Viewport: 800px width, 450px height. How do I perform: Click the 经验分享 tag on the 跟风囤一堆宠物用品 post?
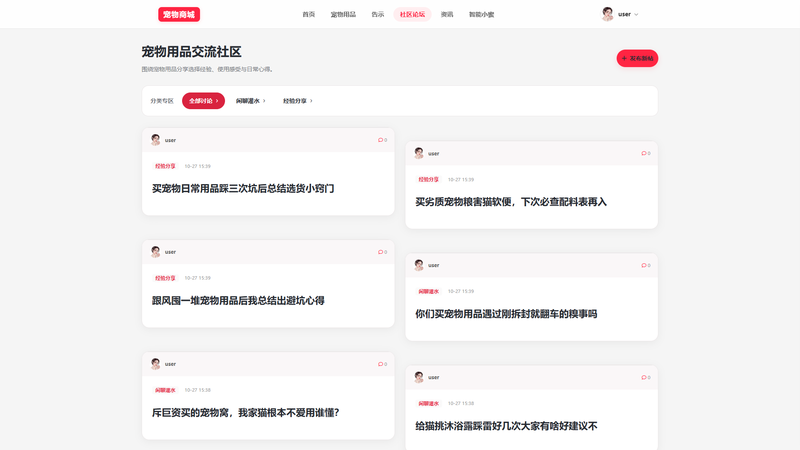(x=165, y=278)
